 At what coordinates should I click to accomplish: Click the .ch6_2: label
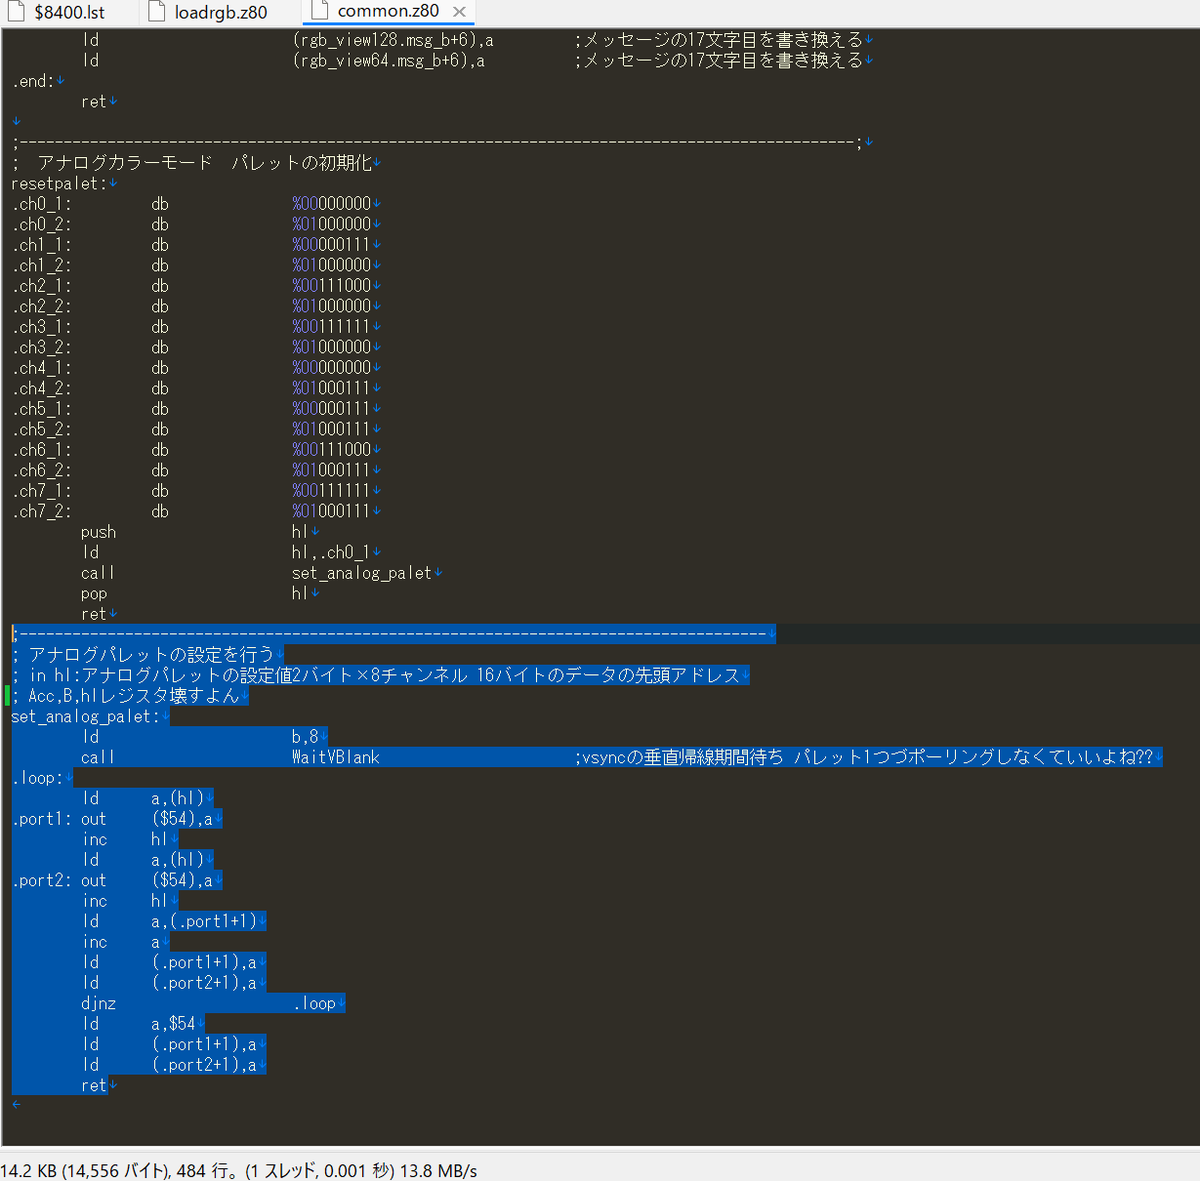pos(42,470)
